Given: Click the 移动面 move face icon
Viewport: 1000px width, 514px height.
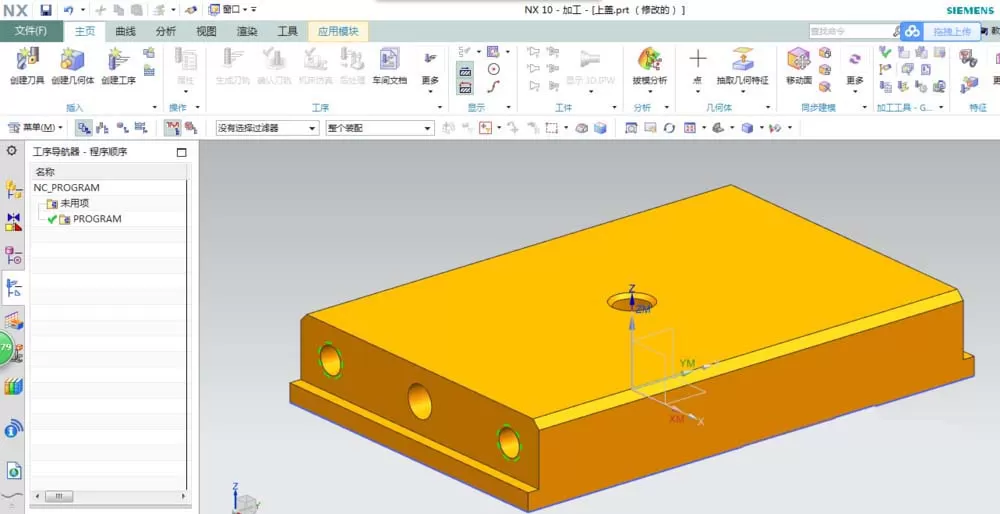Looking at the screenshot, I should [x=798, y=59].
